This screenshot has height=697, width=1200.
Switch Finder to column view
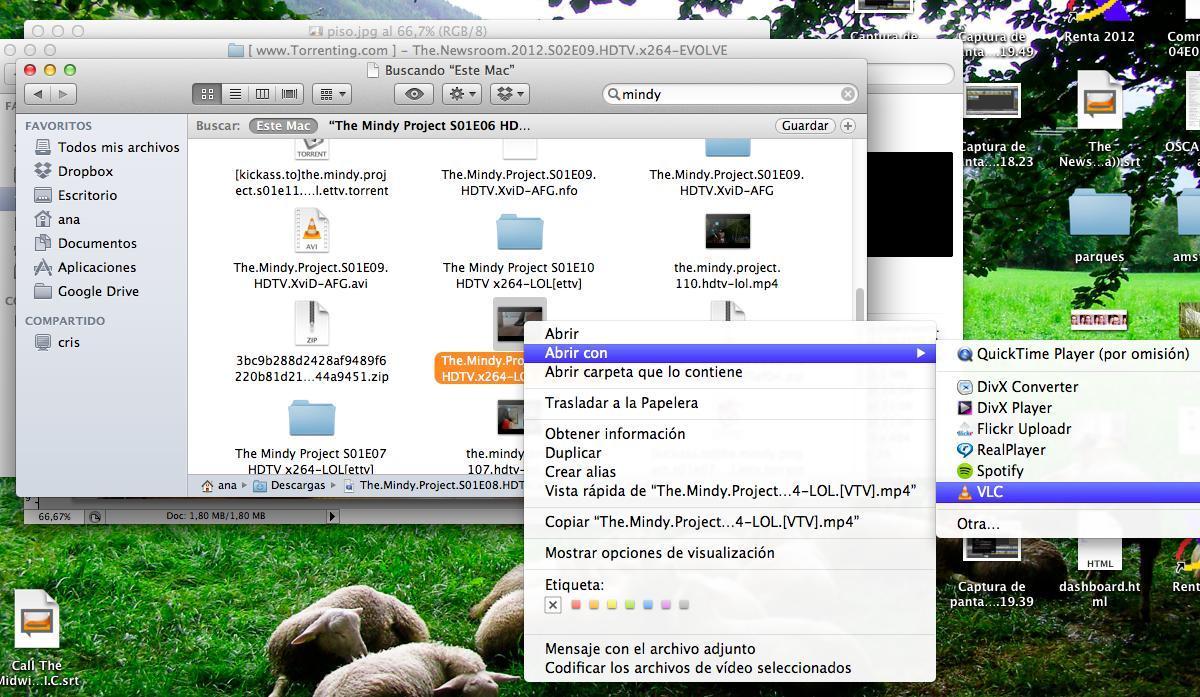click(x=262, y=94)
